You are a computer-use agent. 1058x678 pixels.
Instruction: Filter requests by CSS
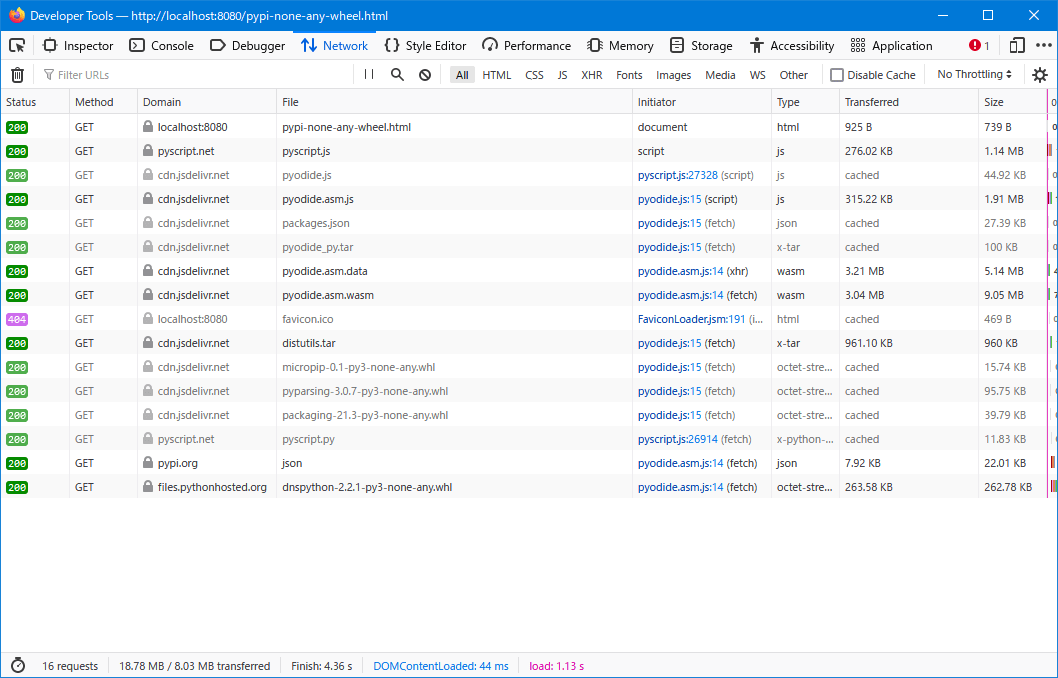click(534, 75)
